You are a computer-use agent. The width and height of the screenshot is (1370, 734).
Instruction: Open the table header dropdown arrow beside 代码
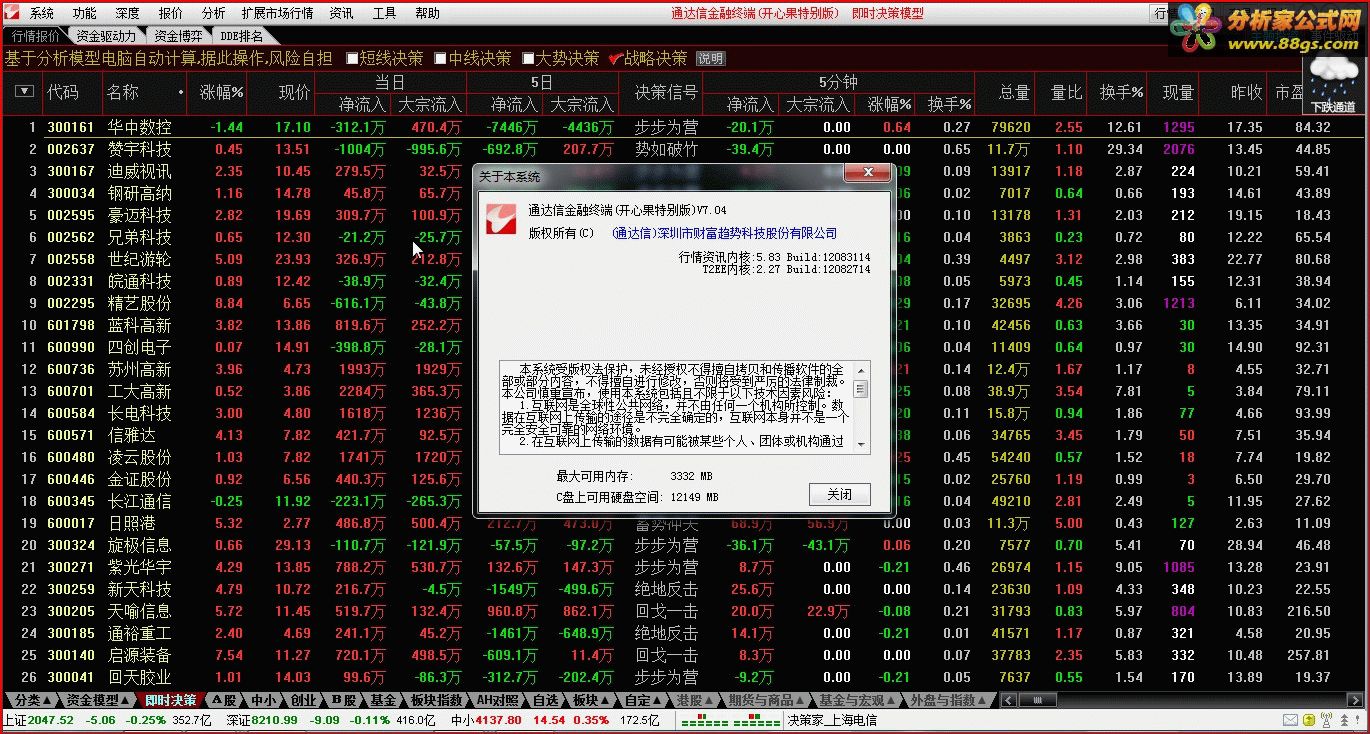[24, 92]
